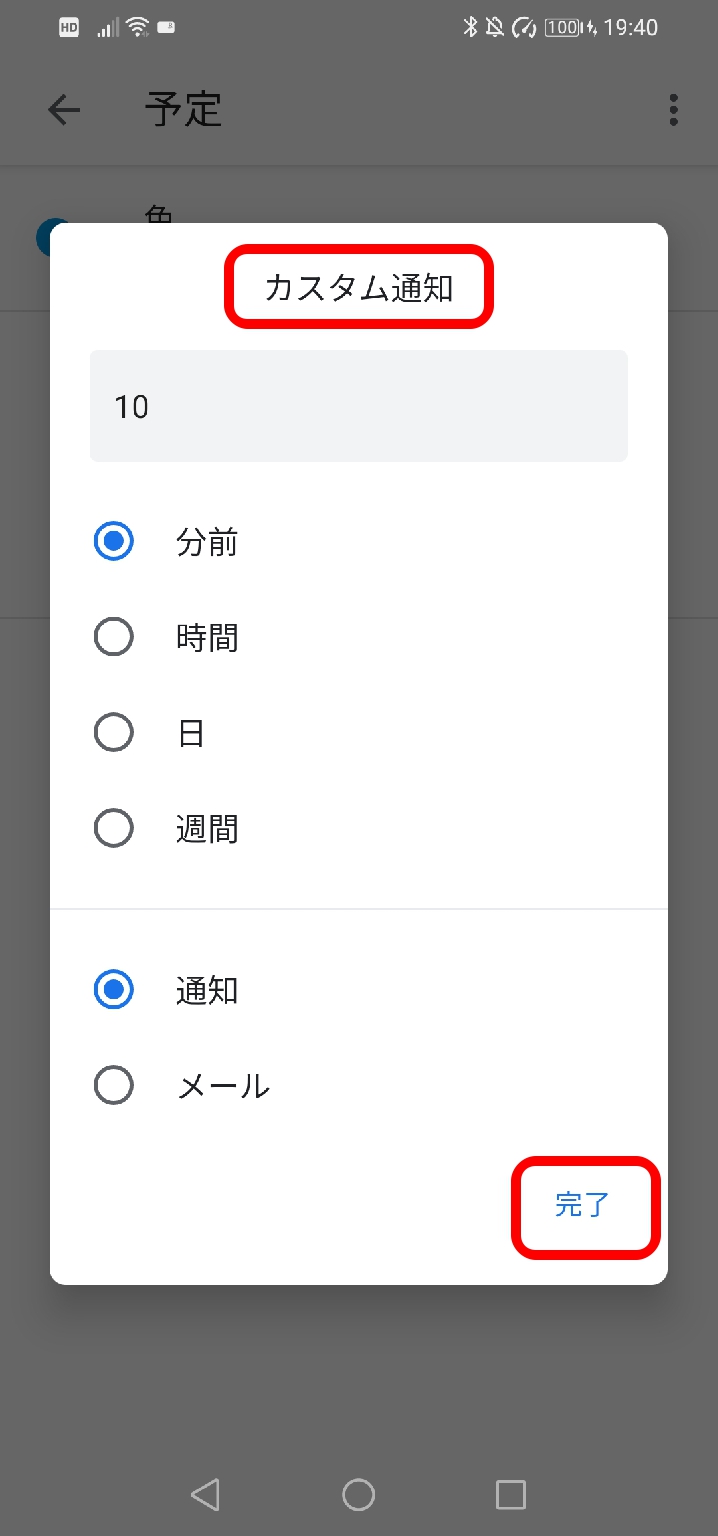The width and height of the screenshot is (718, 1536).
Task: Select the 分前 time unit option
Action: click(x=113, y=542)
